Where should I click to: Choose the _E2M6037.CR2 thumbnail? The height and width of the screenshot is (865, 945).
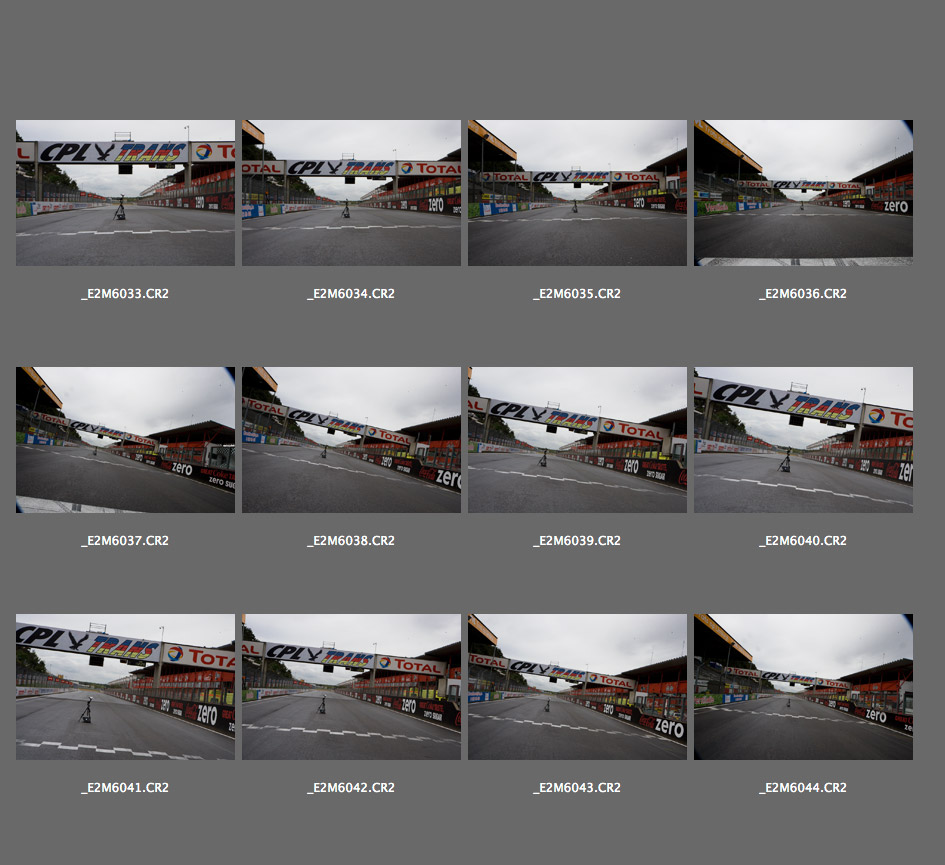(x=125, y=440)
